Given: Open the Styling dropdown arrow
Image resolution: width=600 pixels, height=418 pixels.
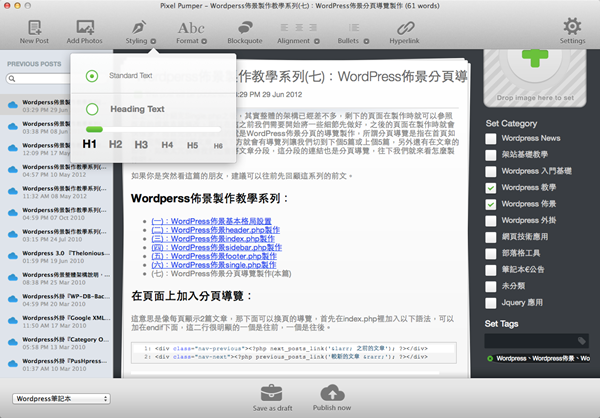Looking at the screenshot, I should tap(153, 41).
